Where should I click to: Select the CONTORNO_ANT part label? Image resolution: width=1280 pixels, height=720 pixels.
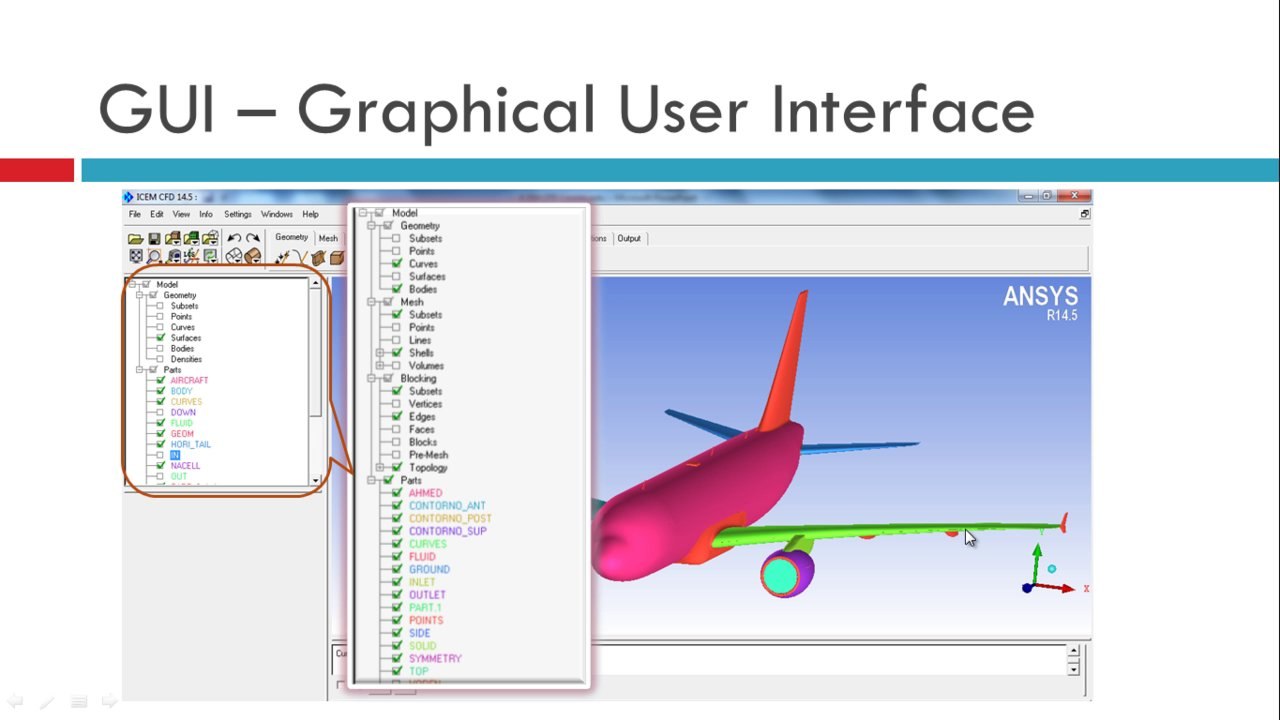[447, 506]
